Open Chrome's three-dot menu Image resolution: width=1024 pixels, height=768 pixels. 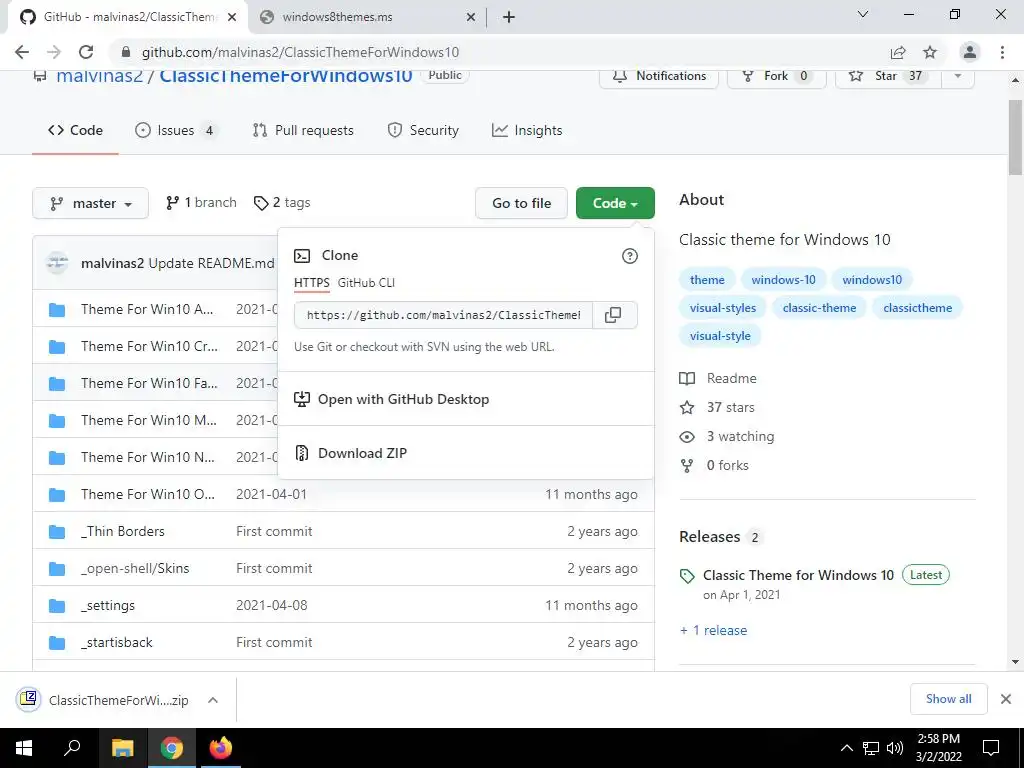tap(1002, 52)
